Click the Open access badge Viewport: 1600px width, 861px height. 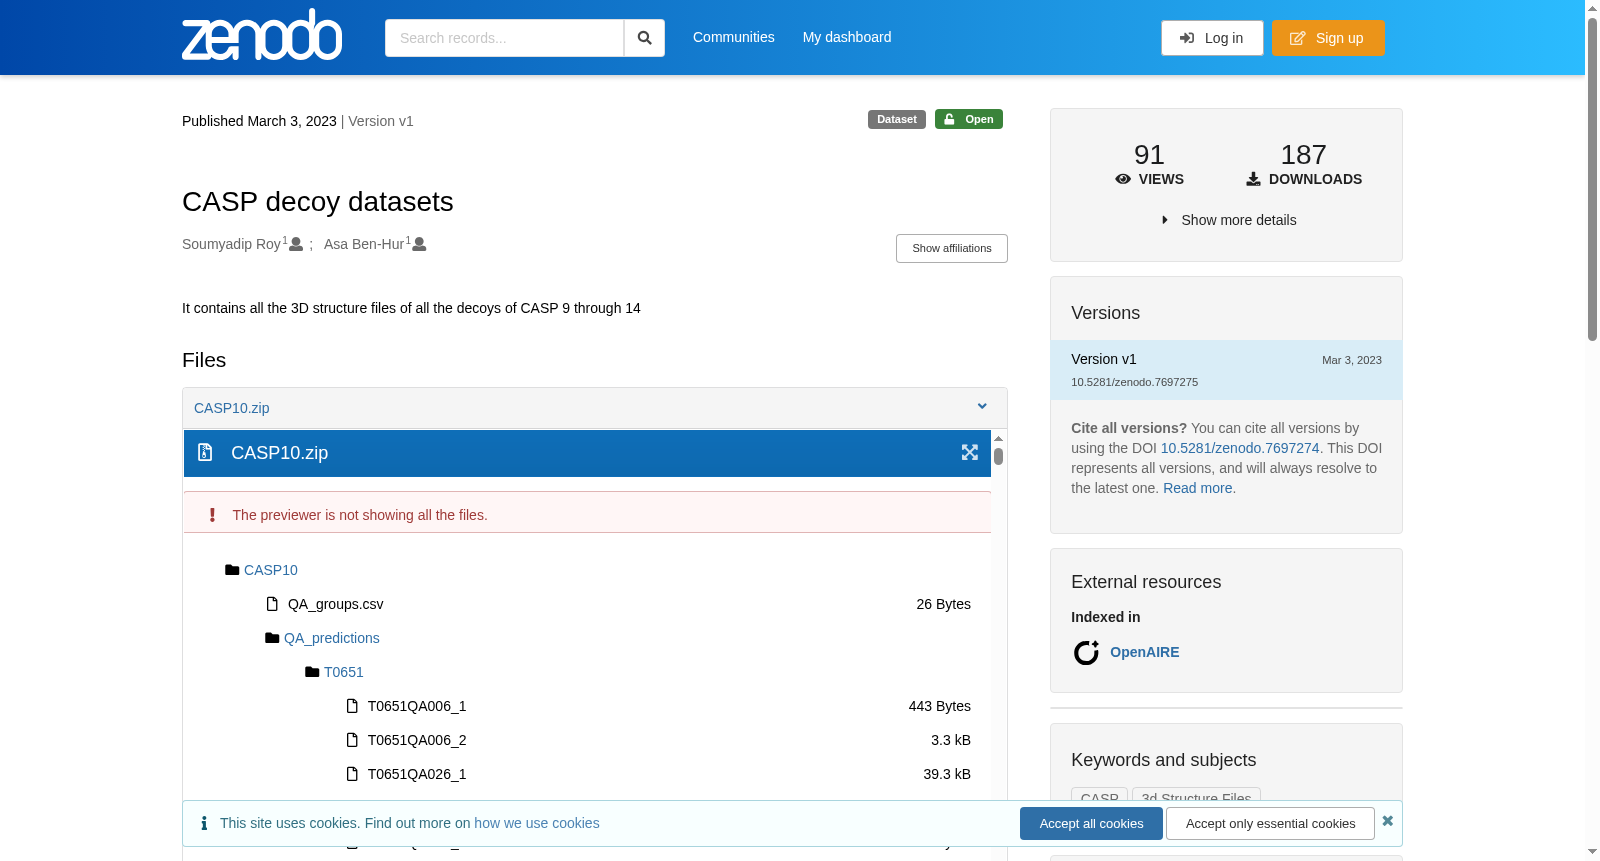pyautogui.click(x=969, y=119)
